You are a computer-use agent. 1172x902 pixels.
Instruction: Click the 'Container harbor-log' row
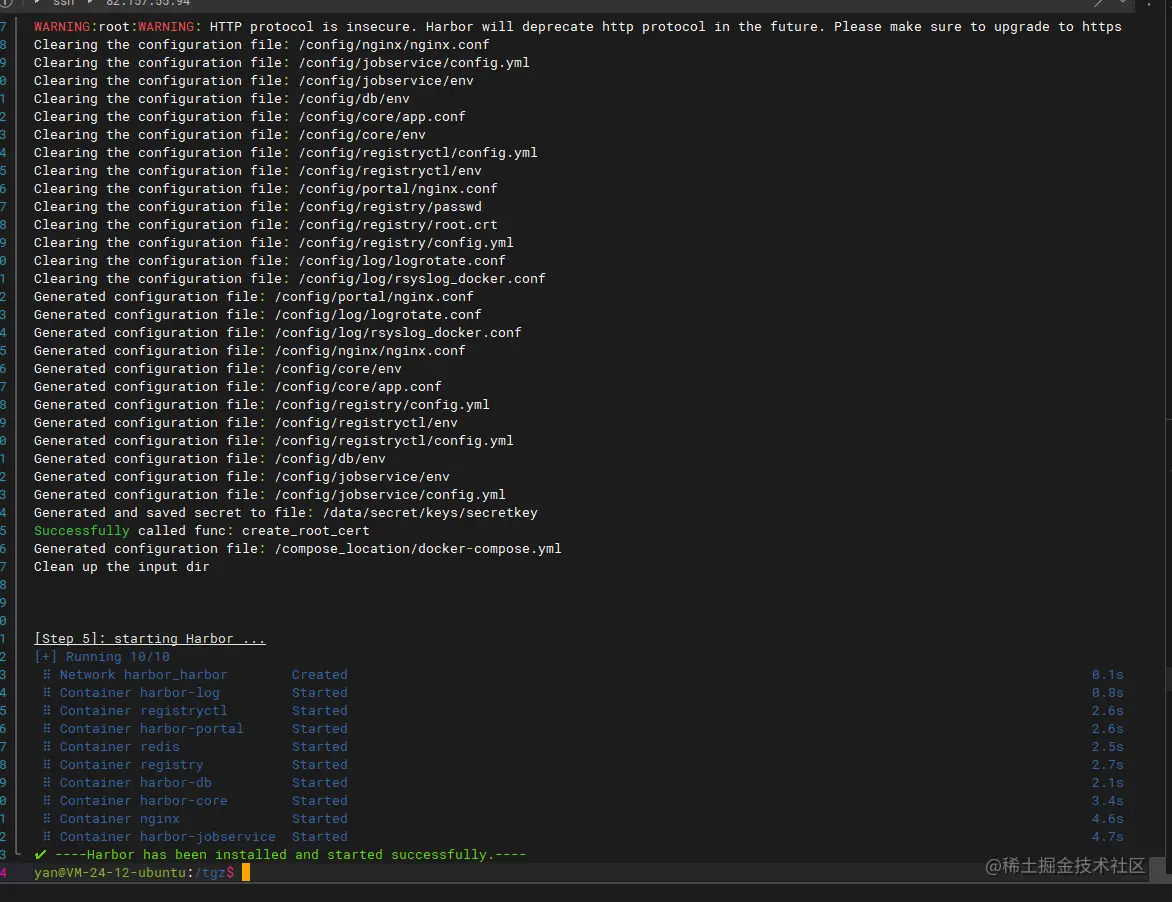(582, 693)
